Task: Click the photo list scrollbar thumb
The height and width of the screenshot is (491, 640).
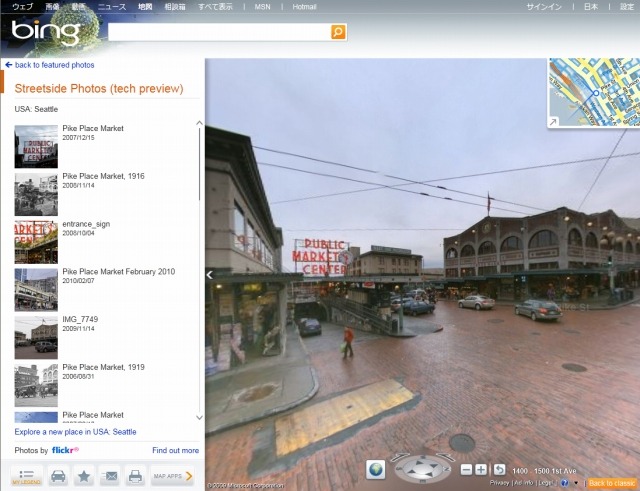Action: [199, 163]
